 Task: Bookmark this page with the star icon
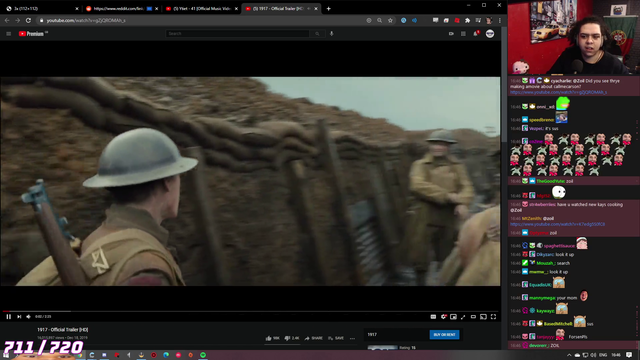click(x=390, y=20)
